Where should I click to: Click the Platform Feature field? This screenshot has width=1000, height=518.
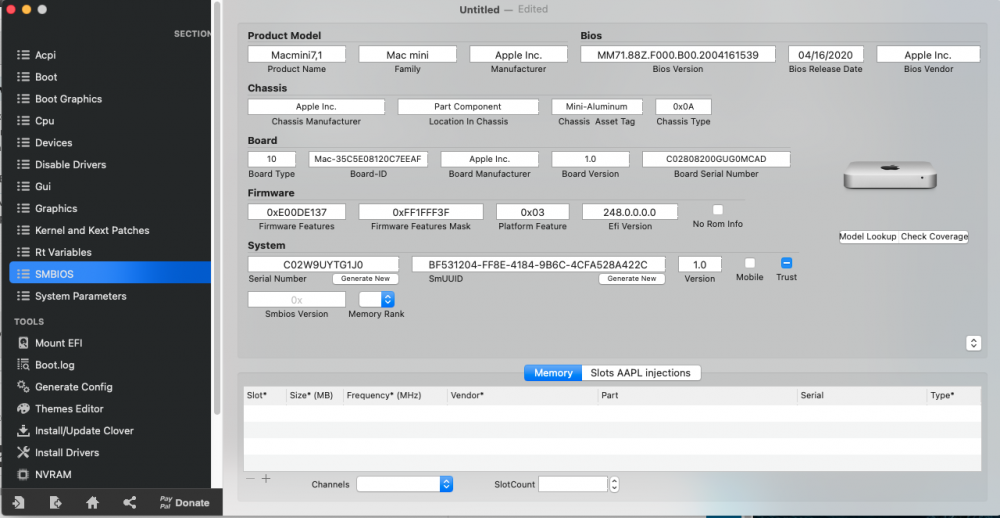click(533, 212)
